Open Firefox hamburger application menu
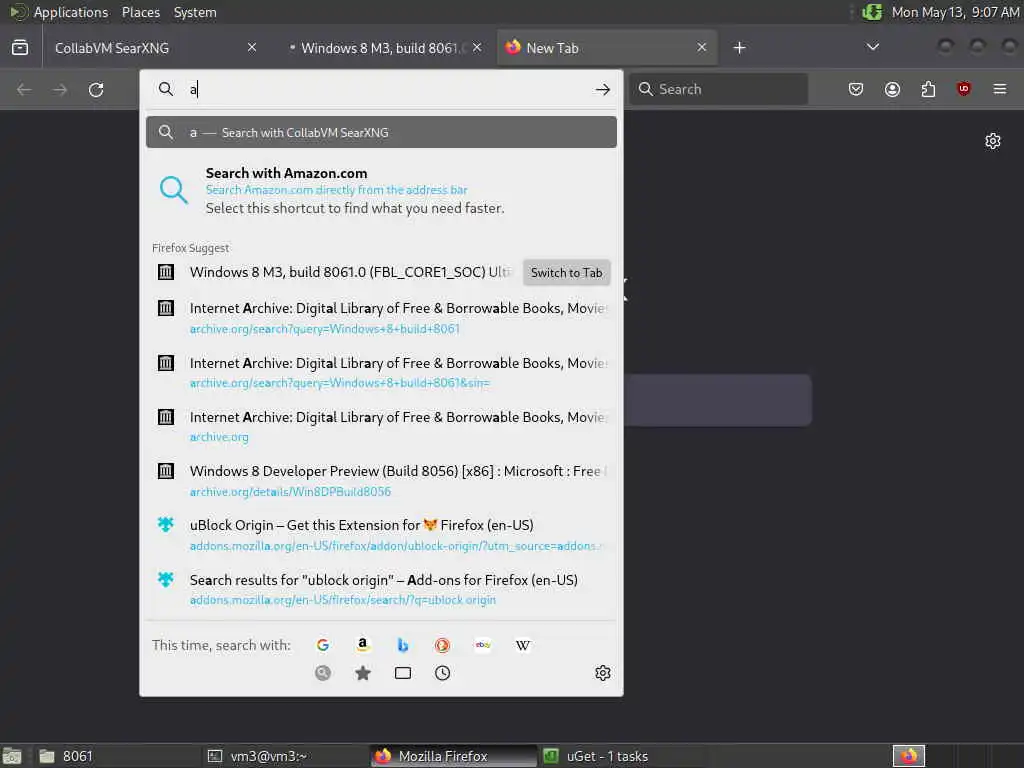Viewport: 1024px width, 768px height. coord(999,89)
